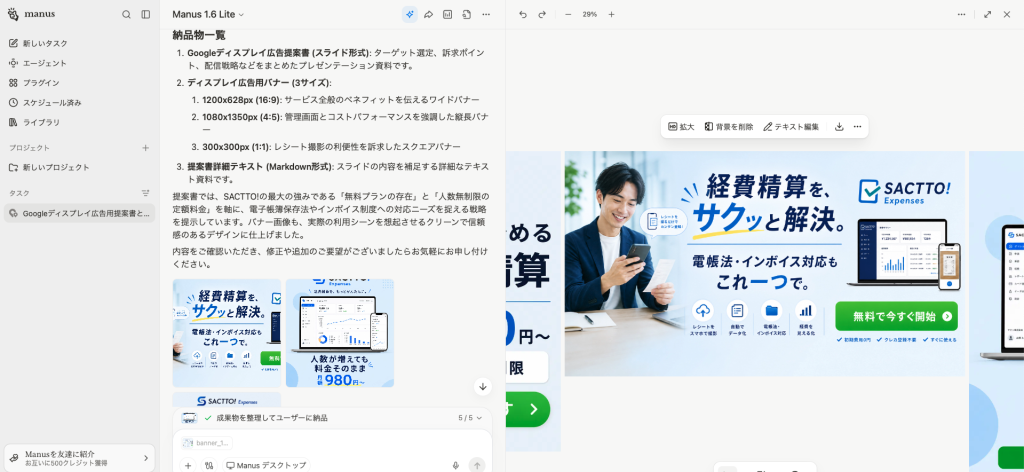
Task: Open the connectors icon in composer
Action: click(x=209, y=465)
